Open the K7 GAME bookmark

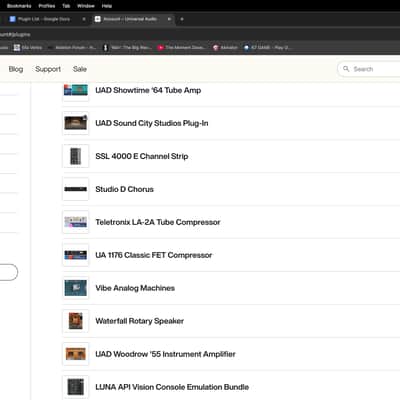pos(268,48)
